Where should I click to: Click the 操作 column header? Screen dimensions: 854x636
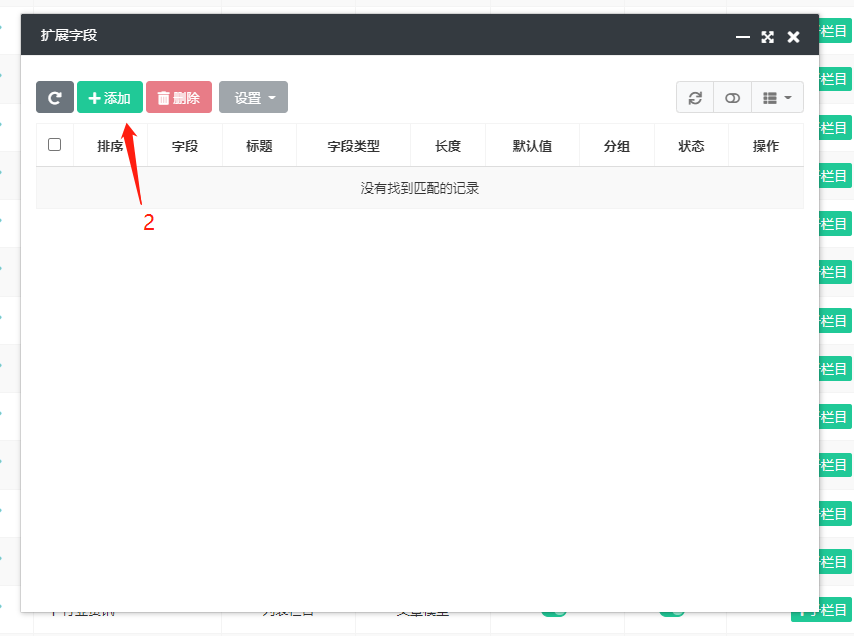pos(766,146)
